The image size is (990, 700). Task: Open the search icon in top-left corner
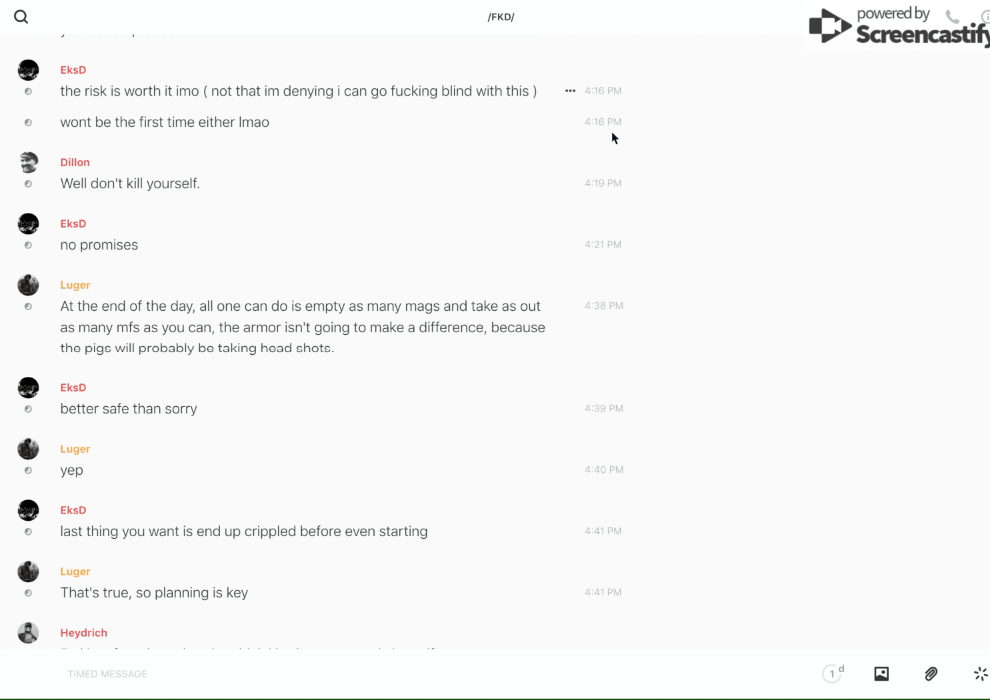[21, 17]
